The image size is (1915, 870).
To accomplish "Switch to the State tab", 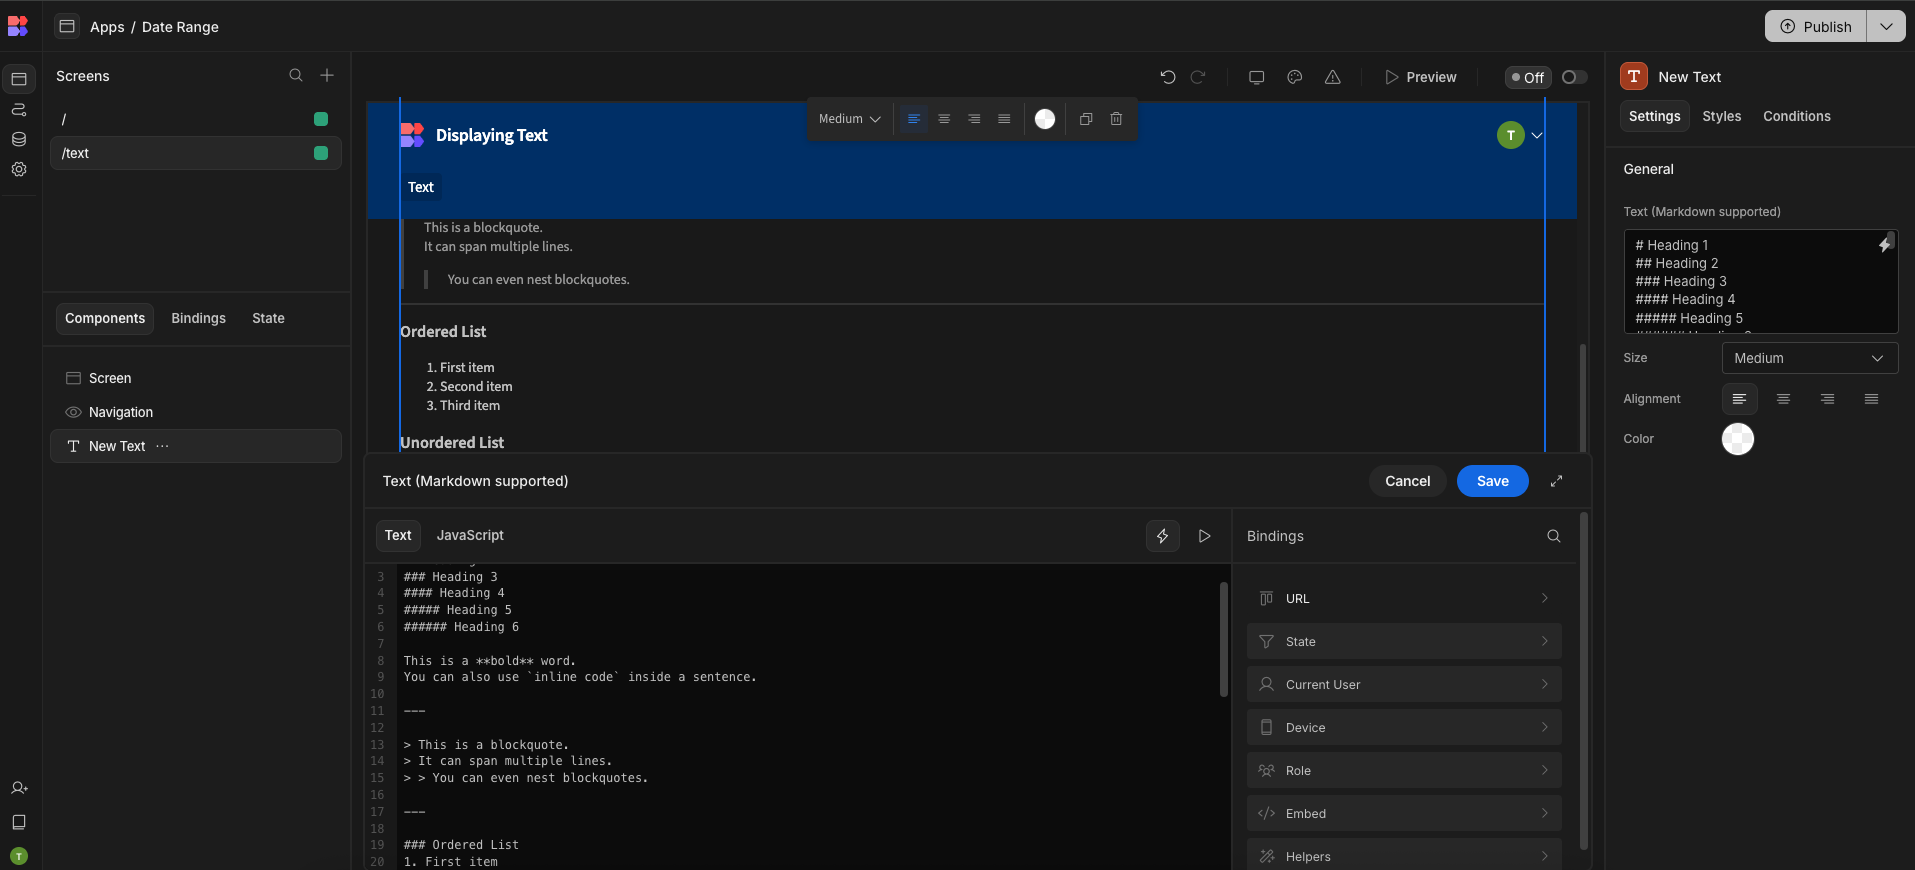I will coord(268,318).
